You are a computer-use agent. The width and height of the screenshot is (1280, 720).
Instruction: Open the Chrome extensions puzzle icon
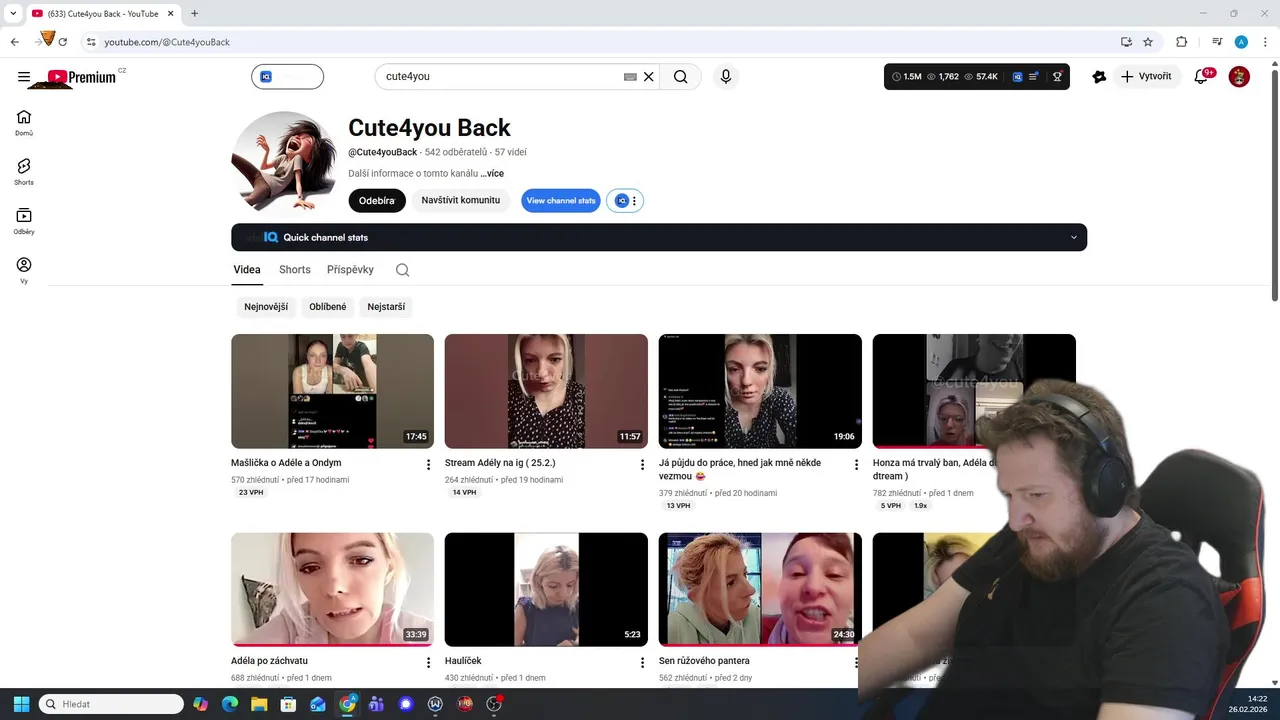[x=1181, y=42]
